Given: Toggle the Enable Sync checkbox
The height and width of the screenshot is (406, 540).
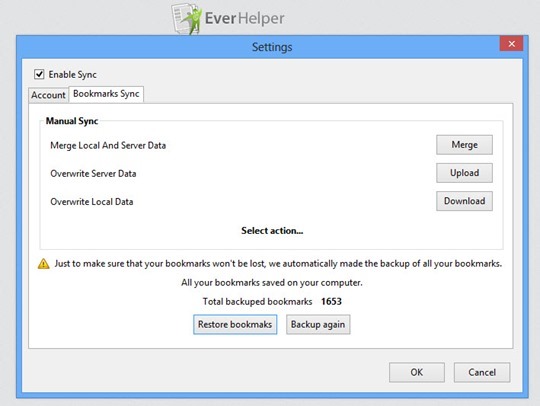Looking at the screenshot, I should tap(39, 74).
